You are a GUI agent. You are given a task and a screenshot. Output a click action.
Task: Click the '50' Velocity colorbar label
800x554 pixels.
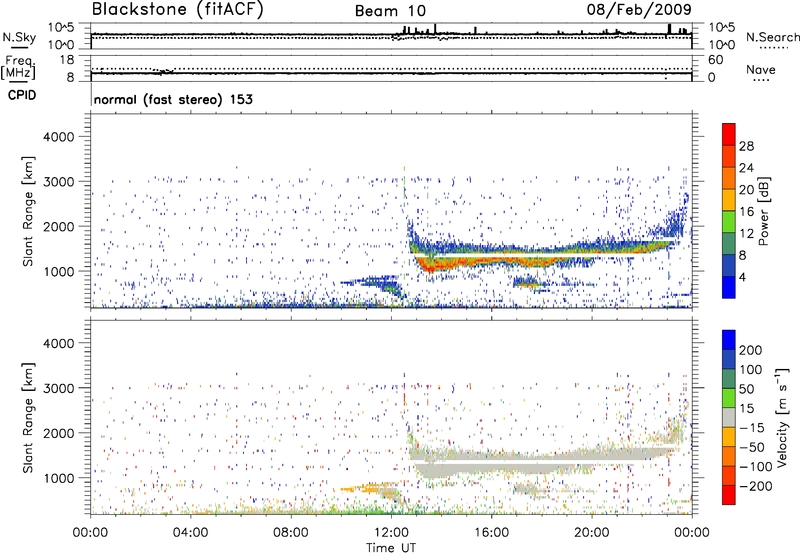click(x=746, y=389)
